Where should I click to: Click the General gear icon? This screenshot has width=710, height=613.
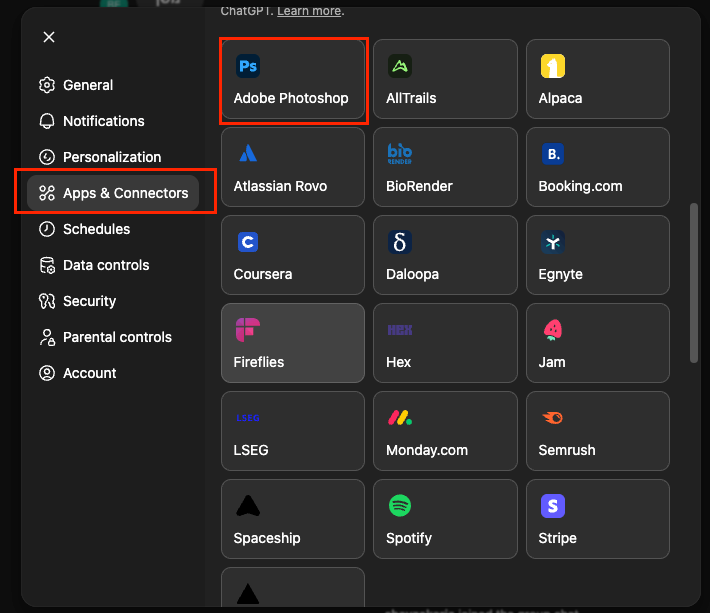point(47,85)
